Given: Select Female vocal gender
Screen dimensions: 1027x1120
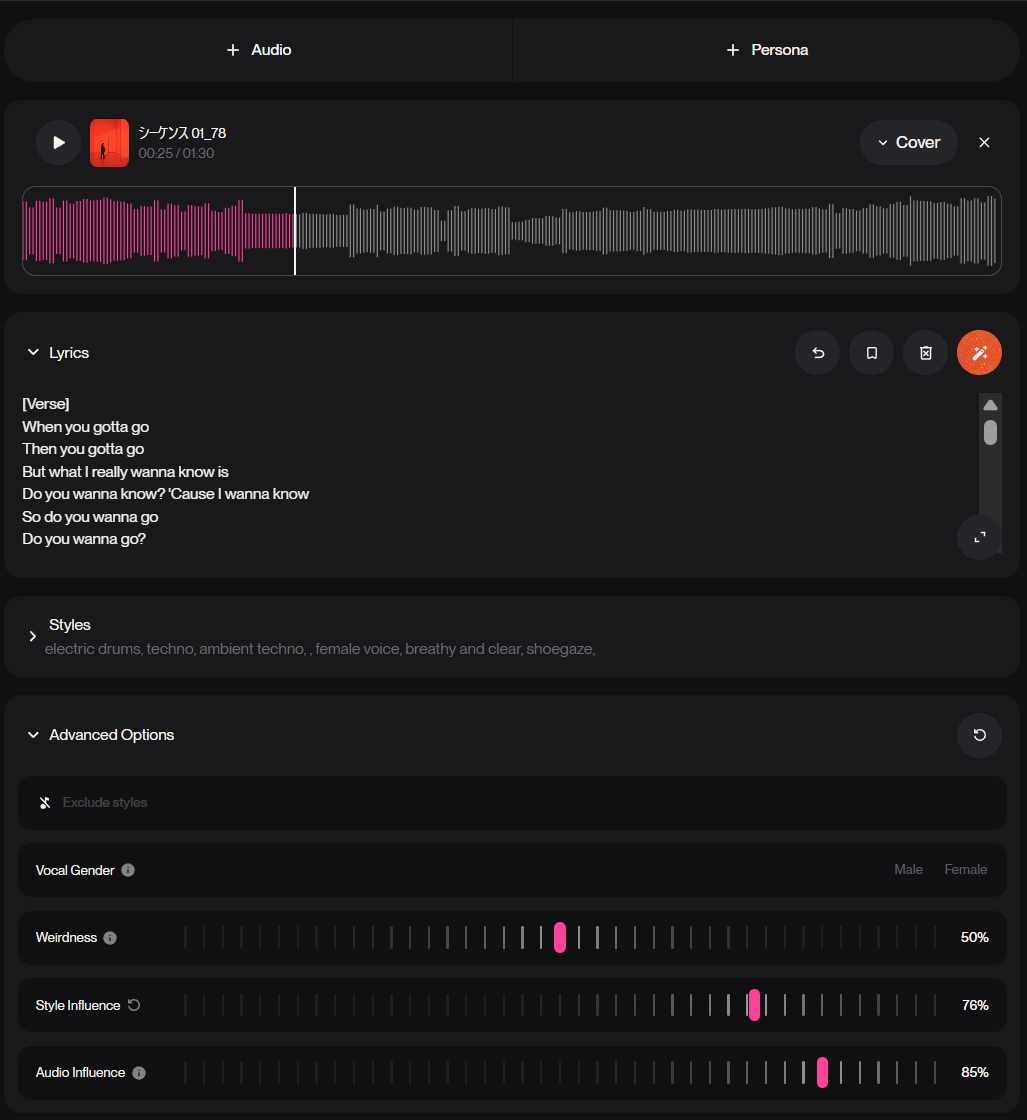Looking at the screenshot, I should 965,870.
